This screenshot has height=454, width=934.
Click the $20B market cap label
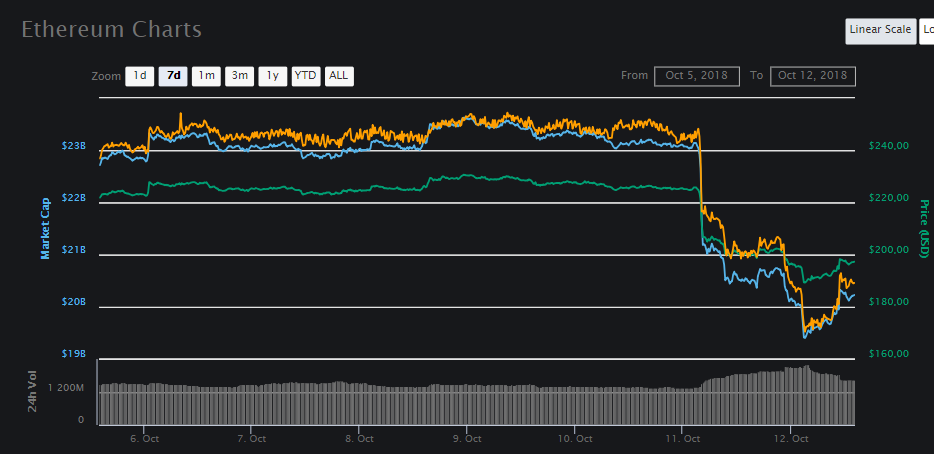(x=74, y=302)
